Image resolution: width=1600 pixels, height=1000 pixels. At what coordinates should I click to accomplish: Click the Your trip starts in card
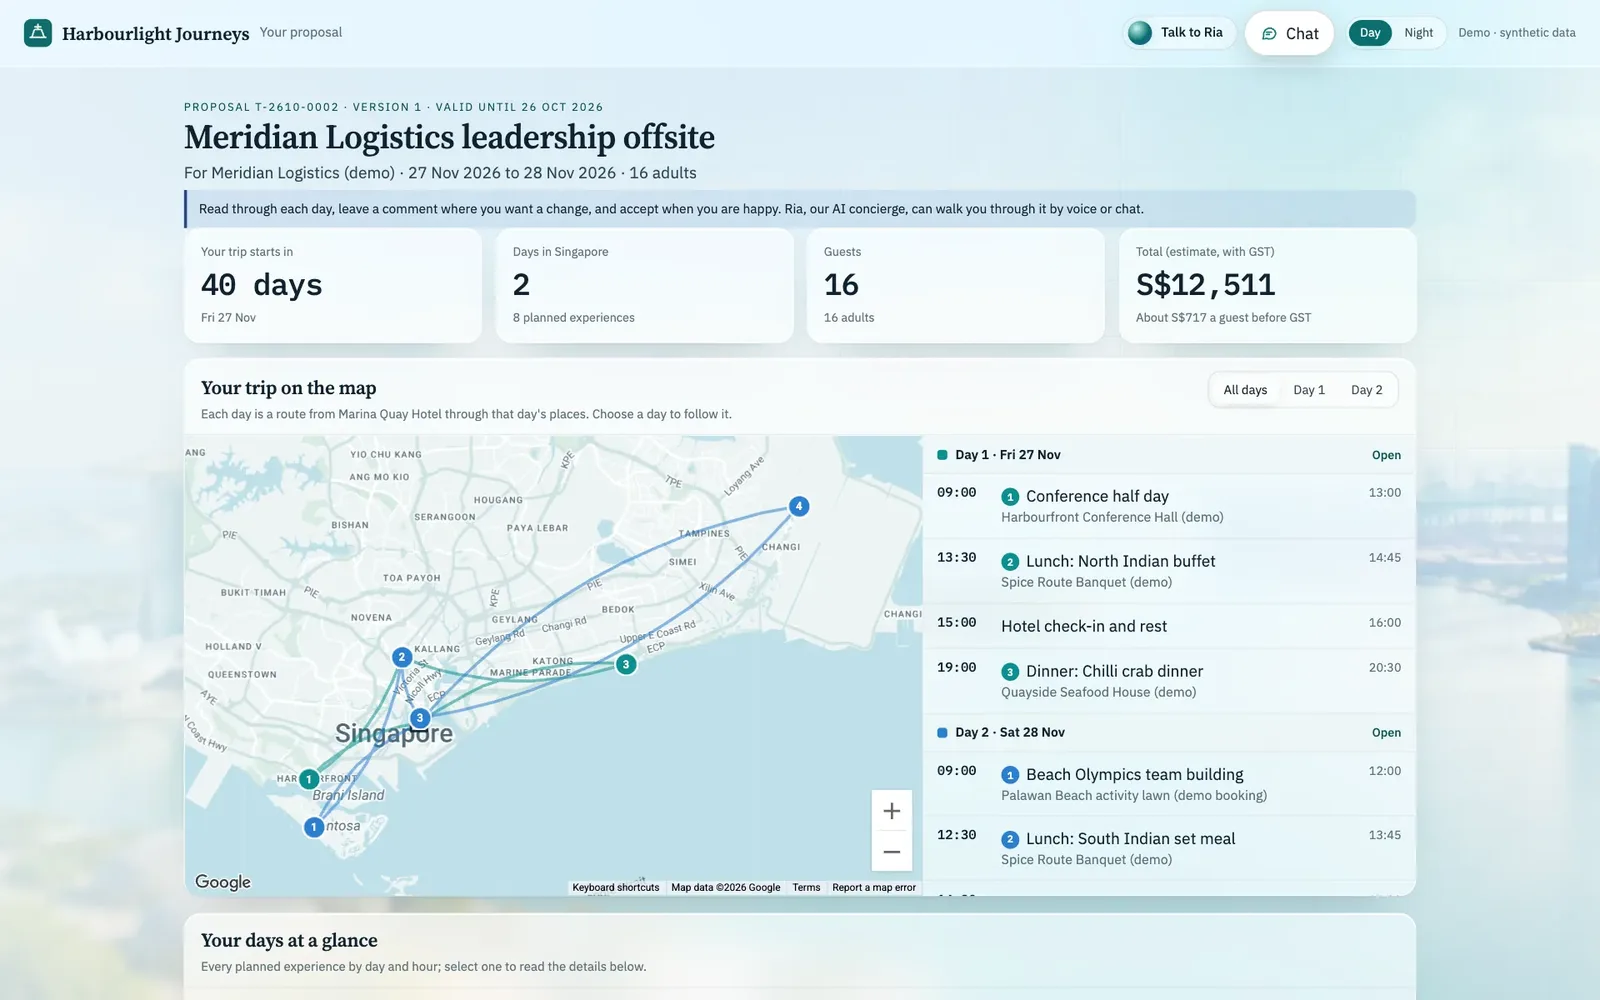click(333, 286)
